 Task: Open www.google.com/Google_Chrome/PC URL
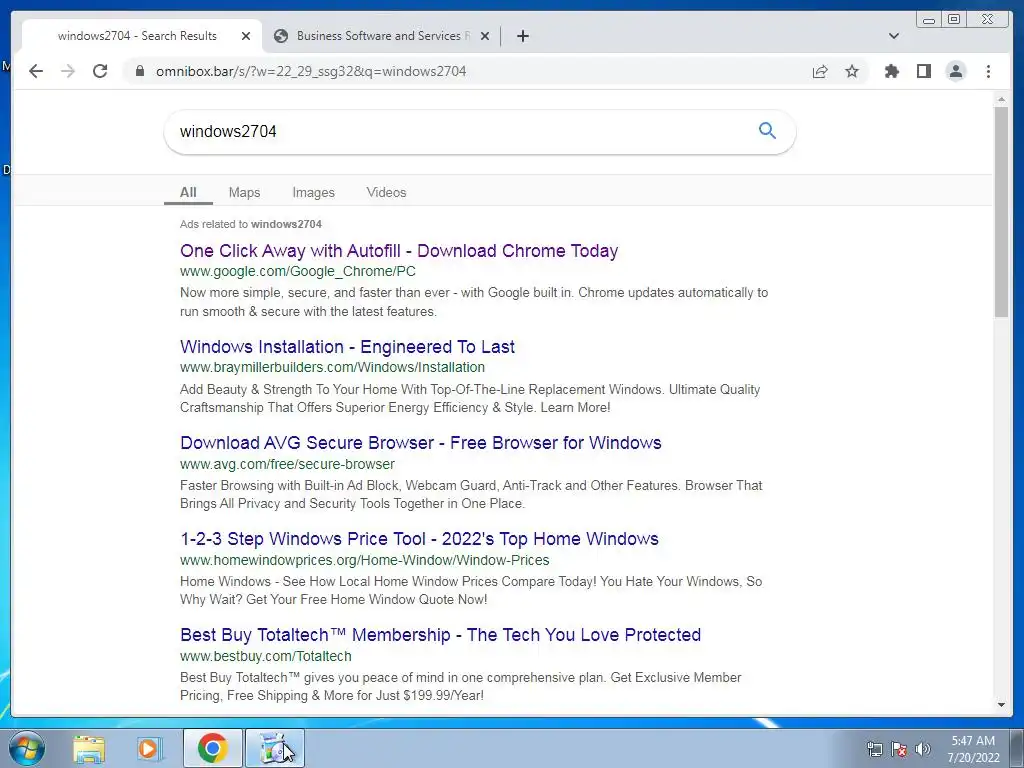coord(298,271)
